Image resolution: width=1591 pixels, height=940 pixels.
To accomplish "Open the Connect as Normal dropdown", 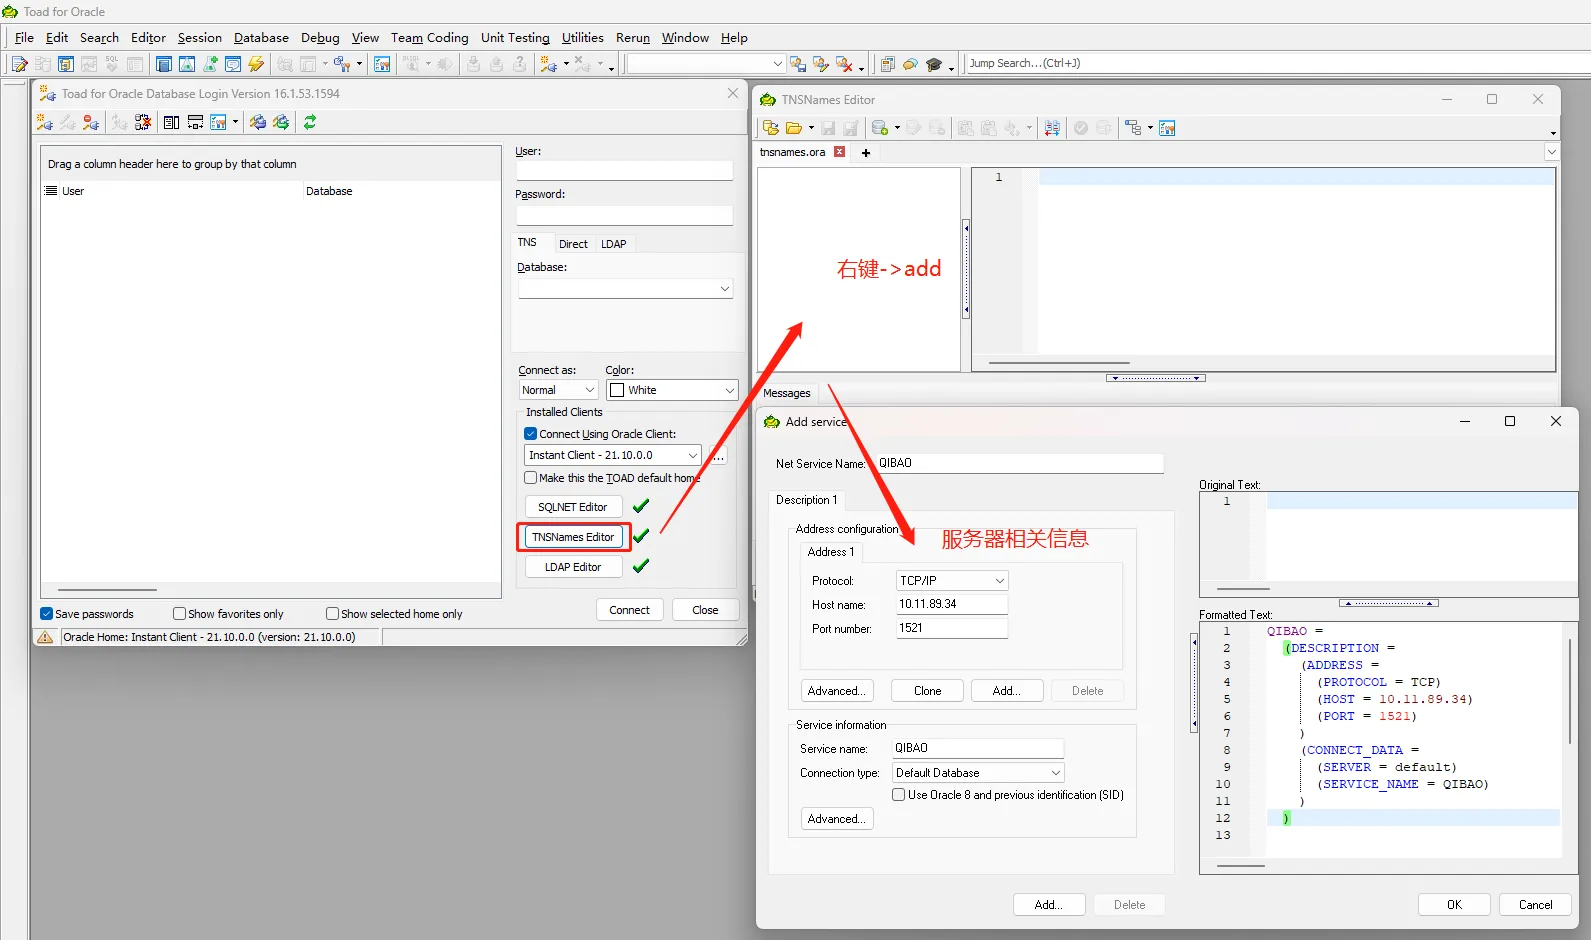I will coord(589,390).
